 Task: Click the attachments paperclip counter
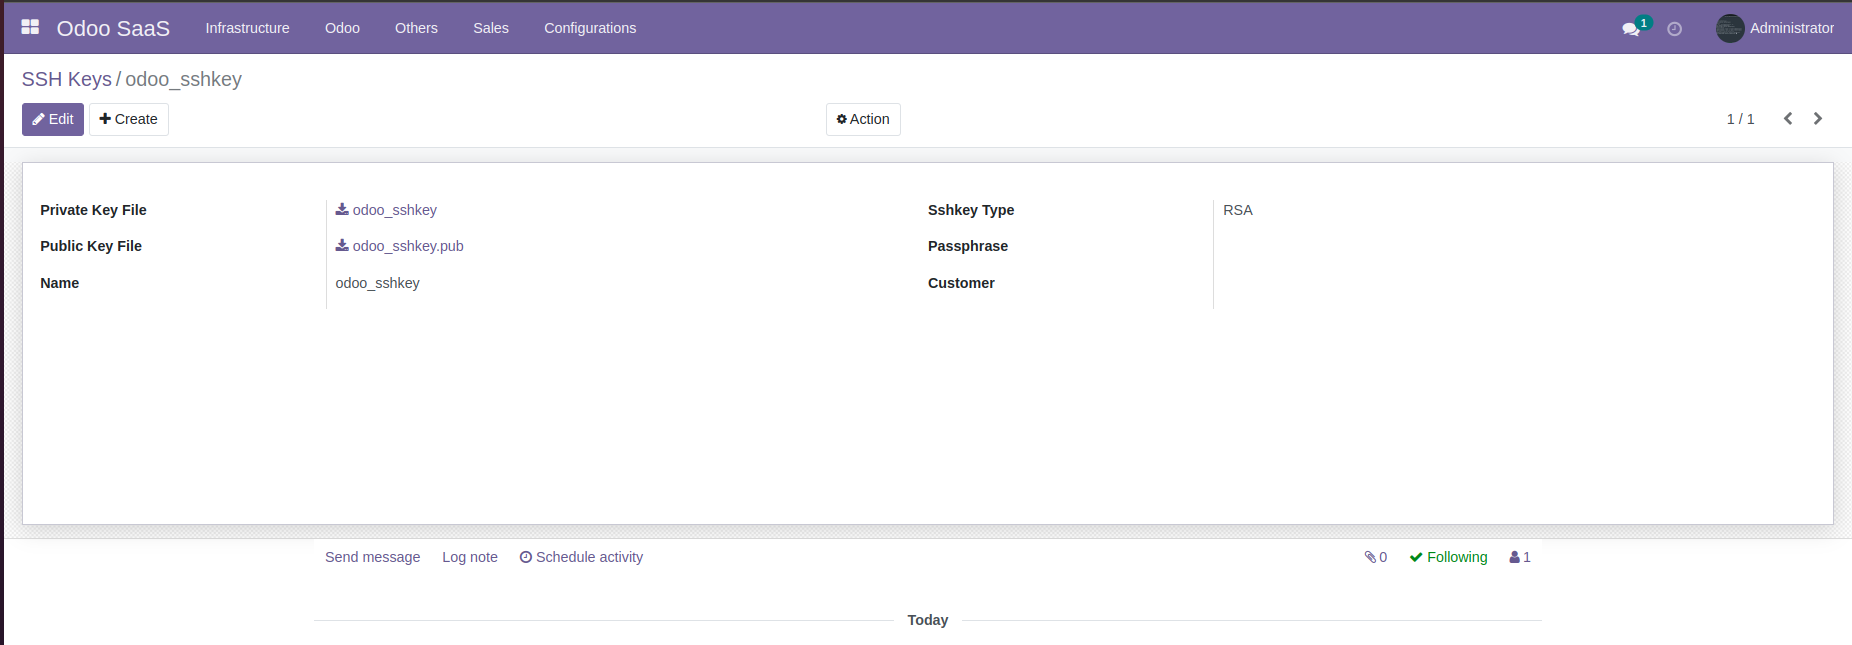coord(1375,557)
